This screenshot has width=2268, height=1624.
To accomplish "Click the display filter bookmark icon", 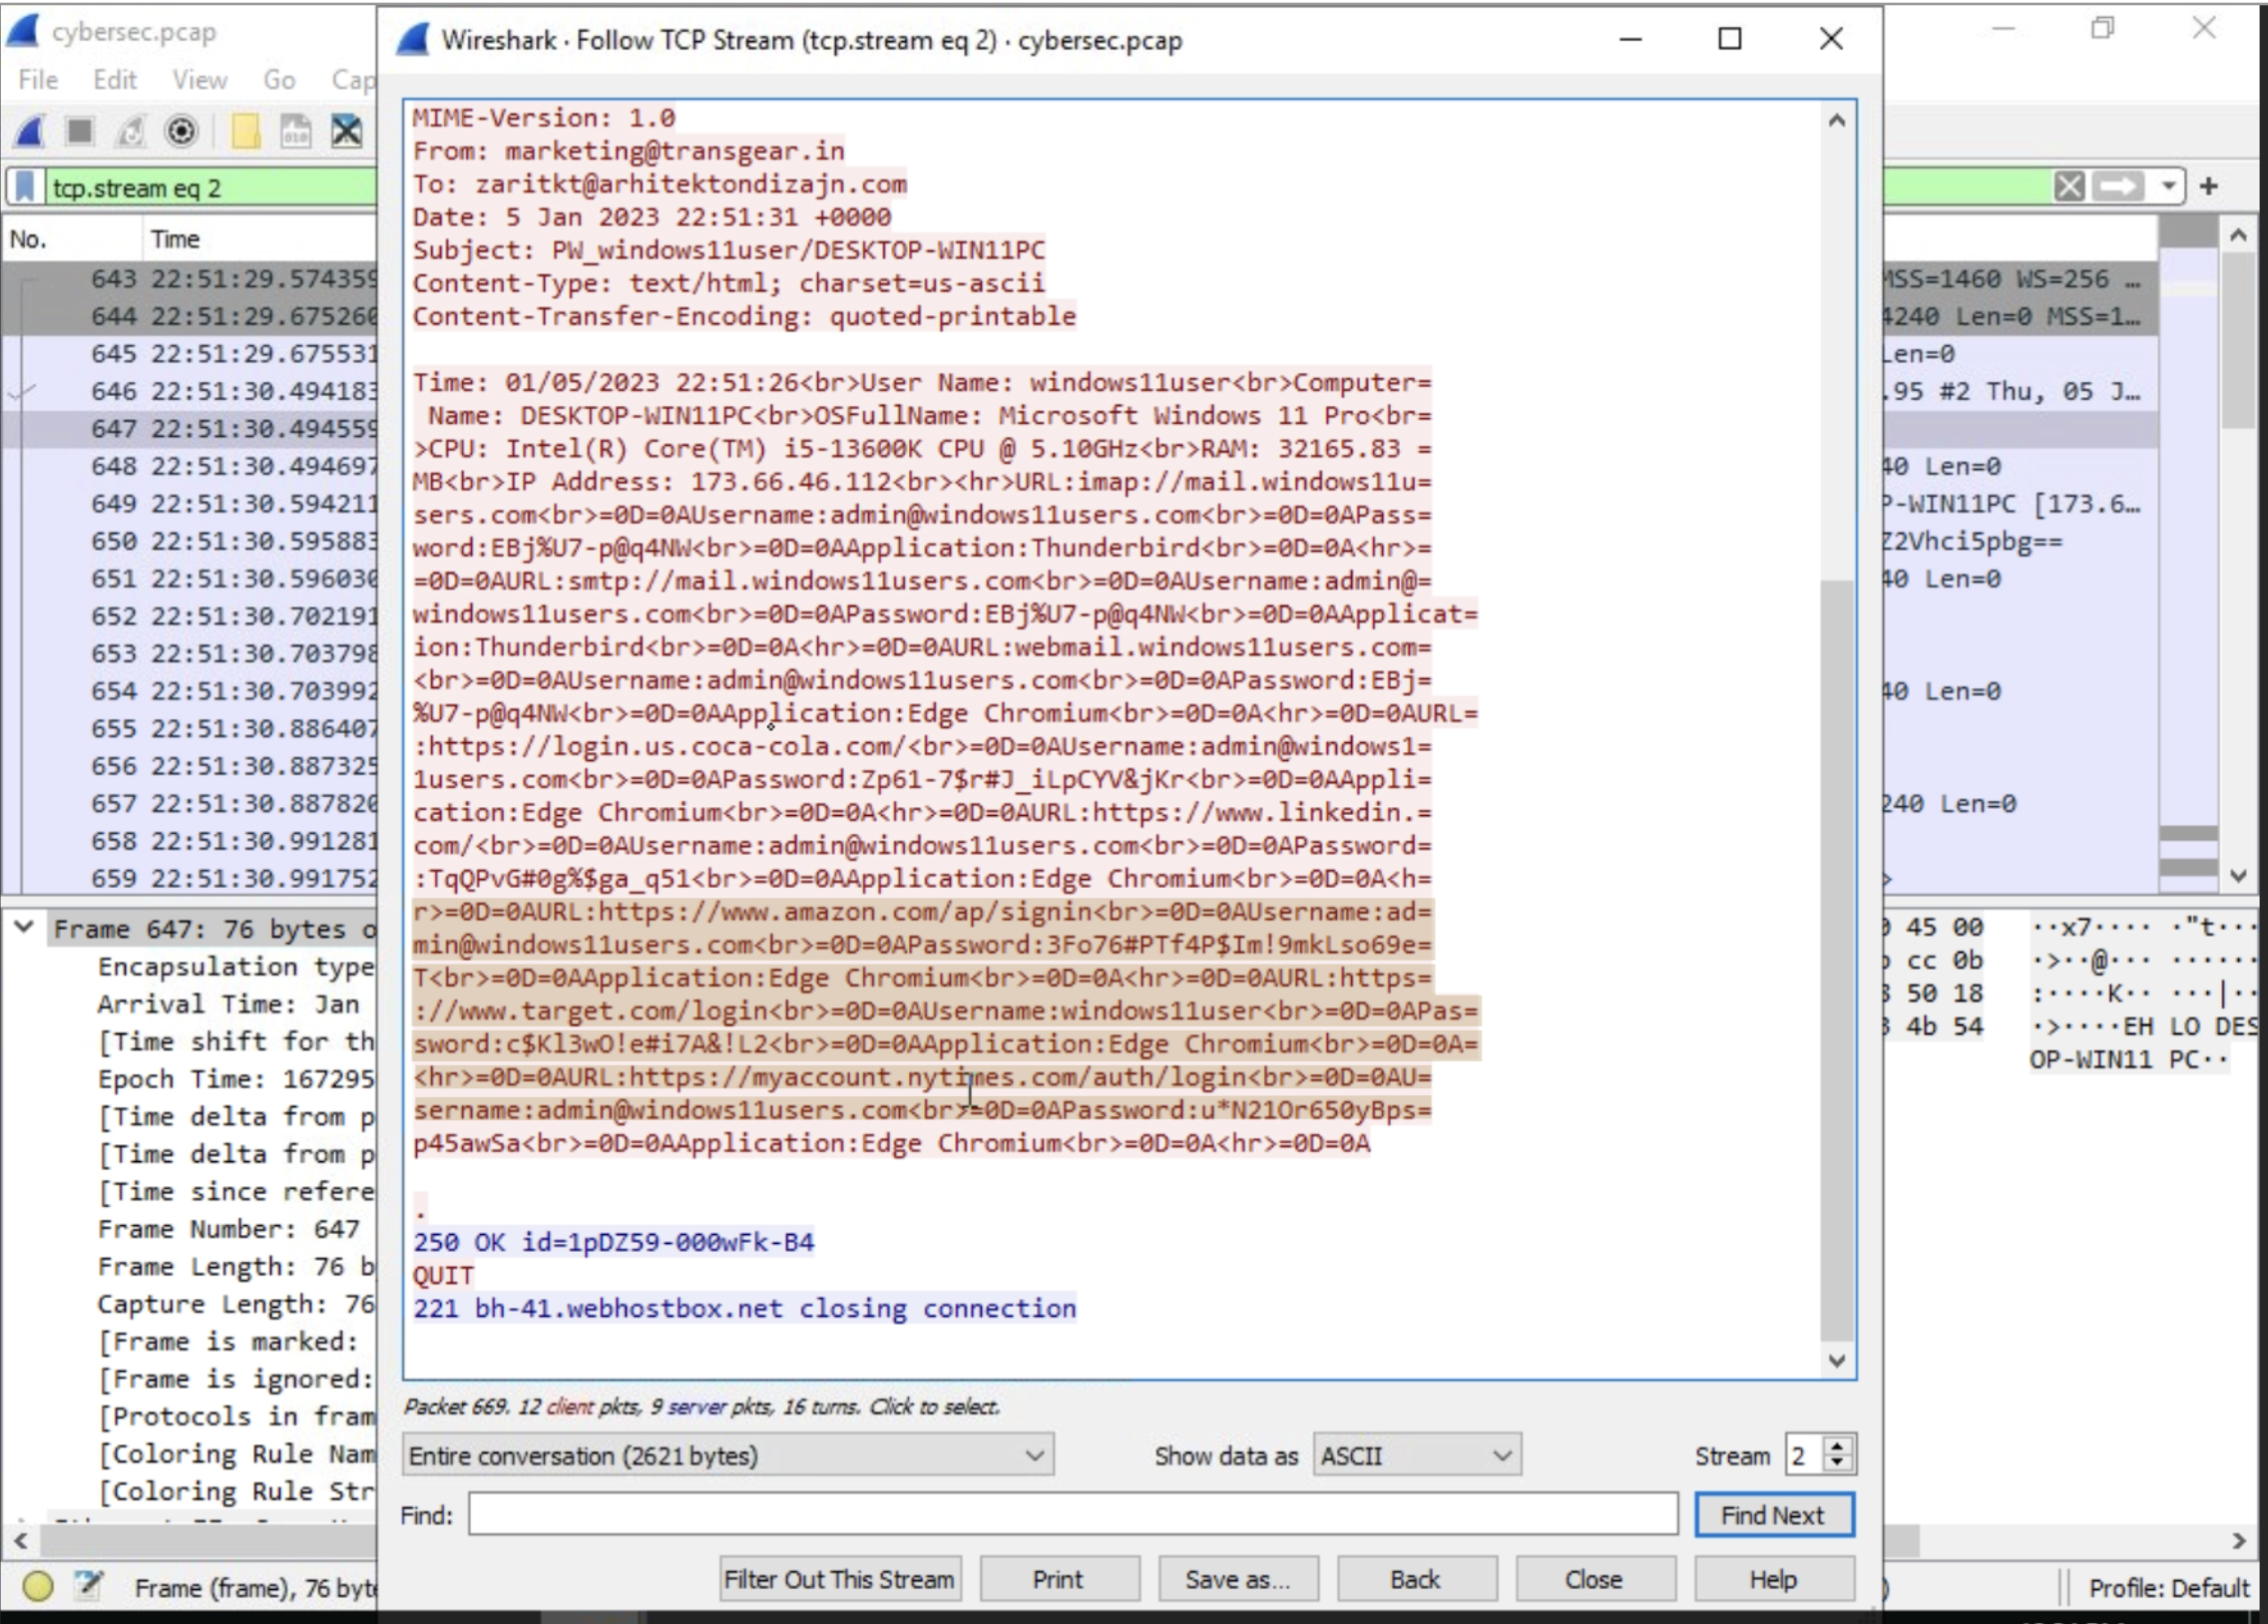I will point(26,187).
